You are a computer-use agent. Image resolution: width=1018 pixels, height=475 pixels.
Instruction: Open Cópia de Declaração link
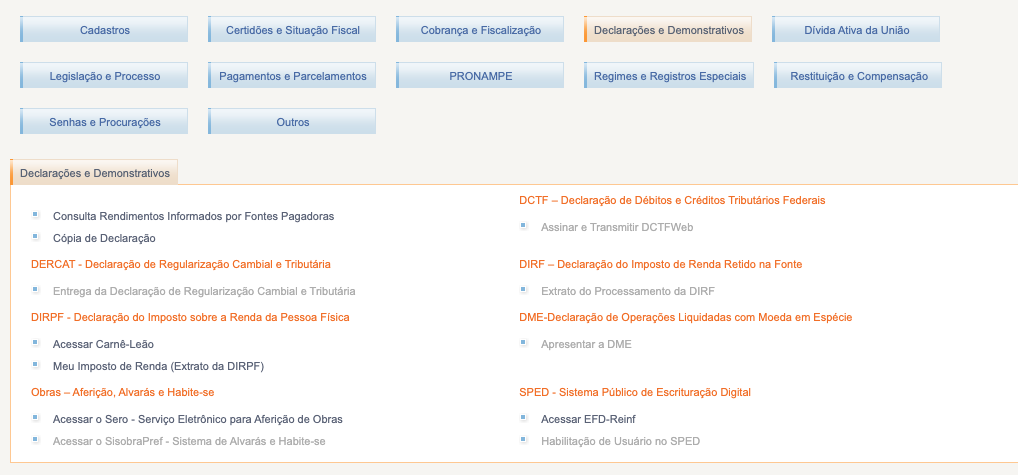click(104, 238)
